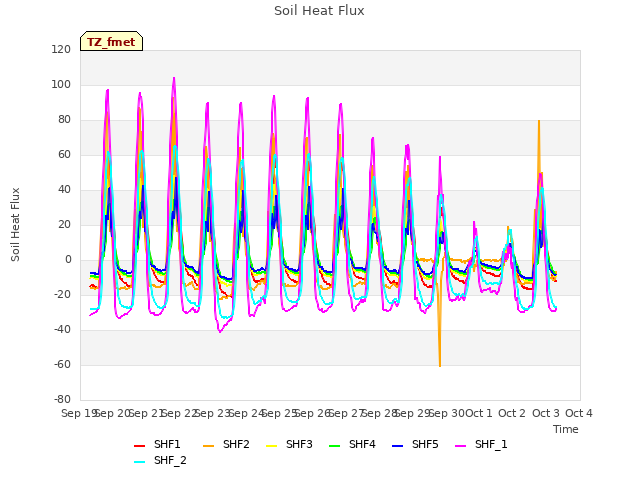Toggle the SHF_2 legend entry
Image resolution: width=640 pixels, height=480 pixels.
coord(160,461)
